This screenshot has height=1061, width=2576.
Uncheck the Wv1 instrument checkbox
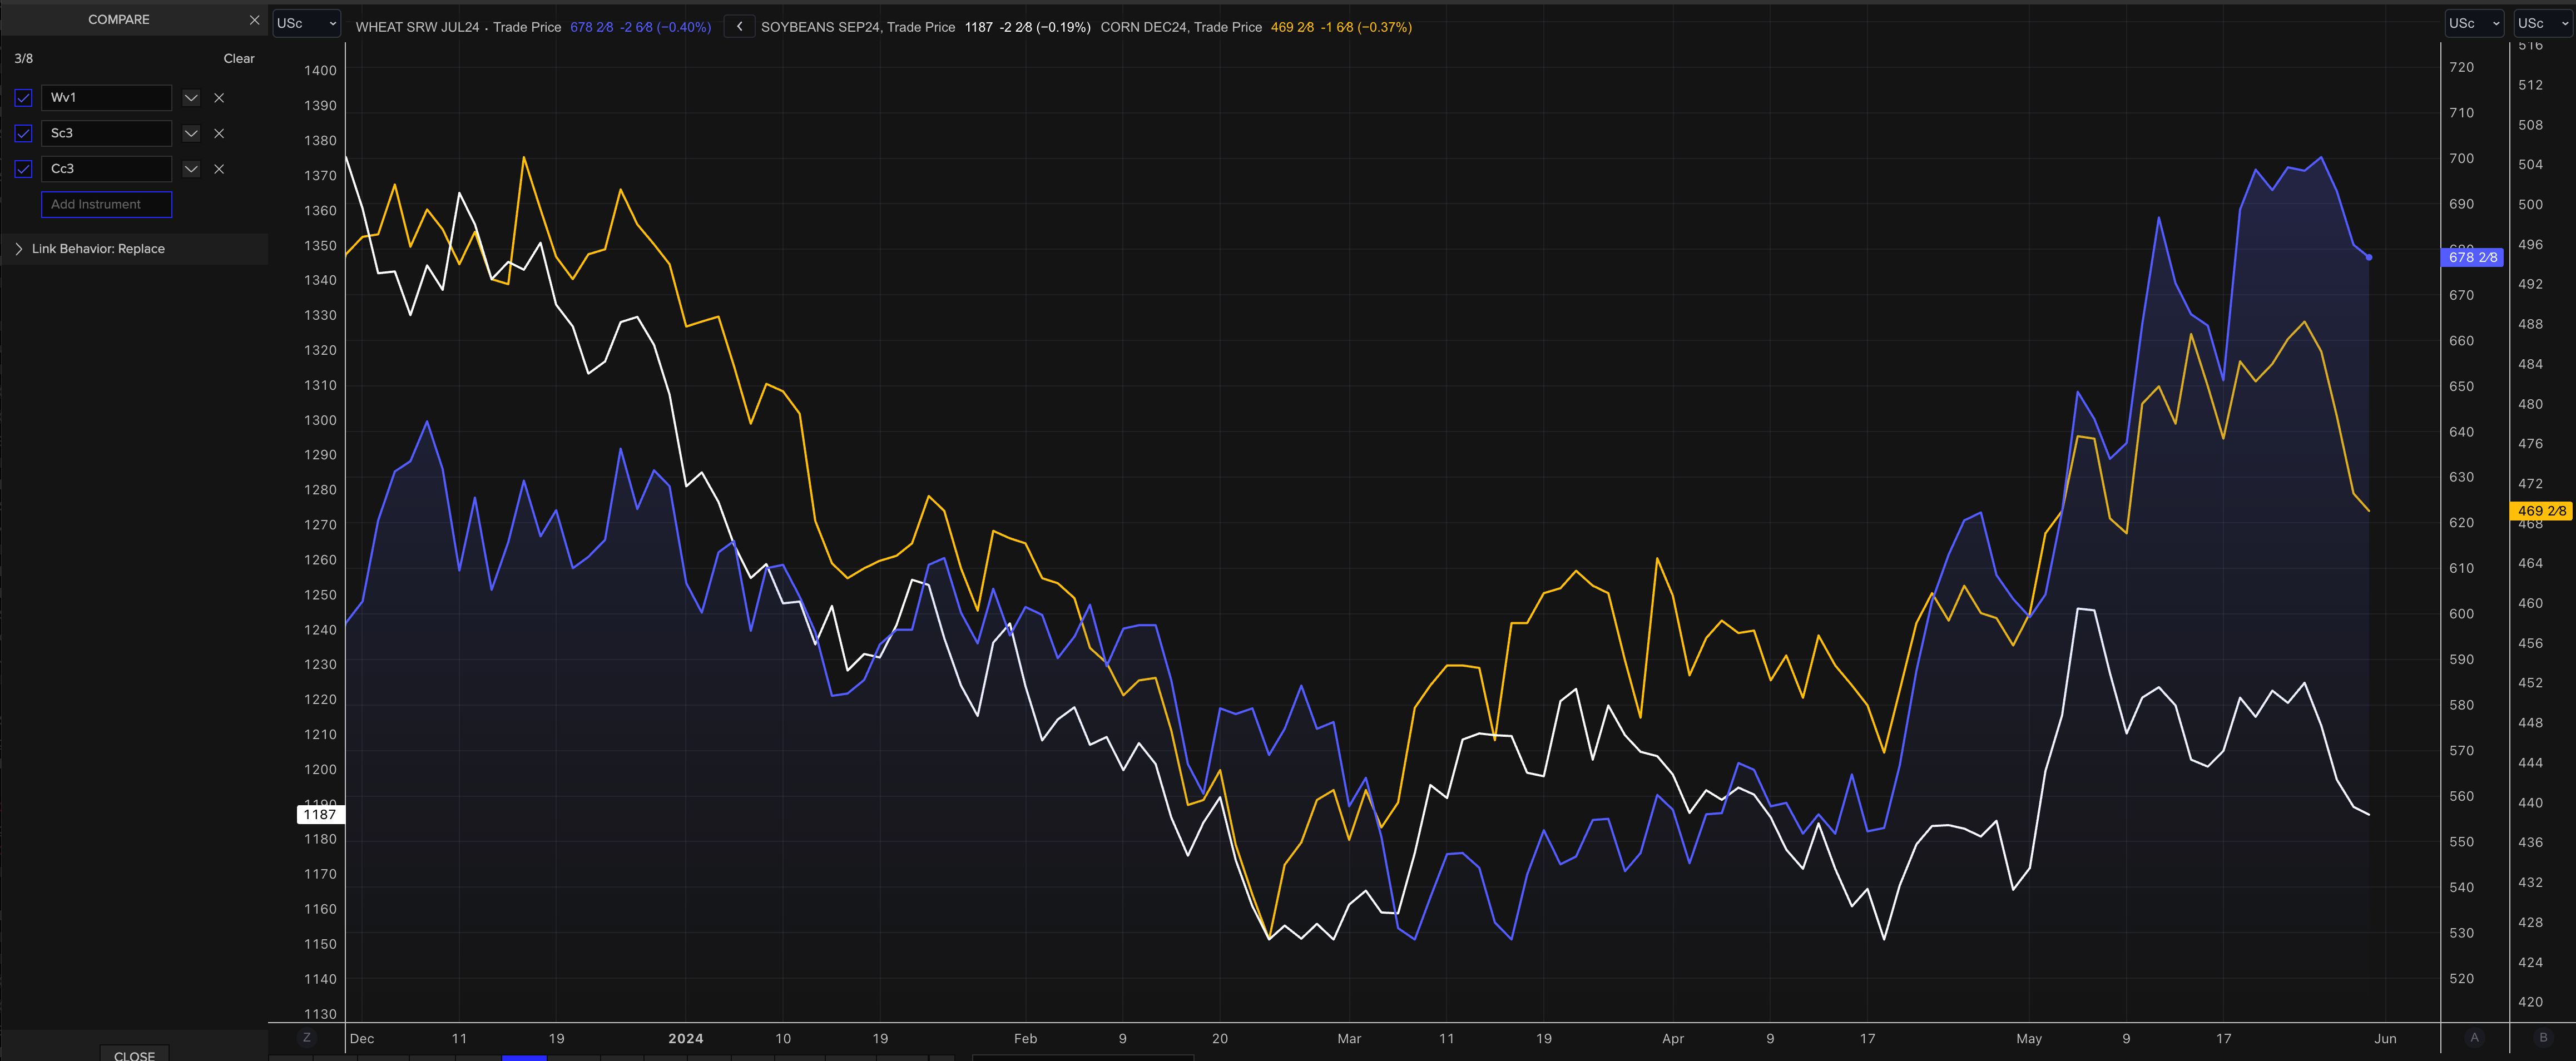tap(24, 98)
